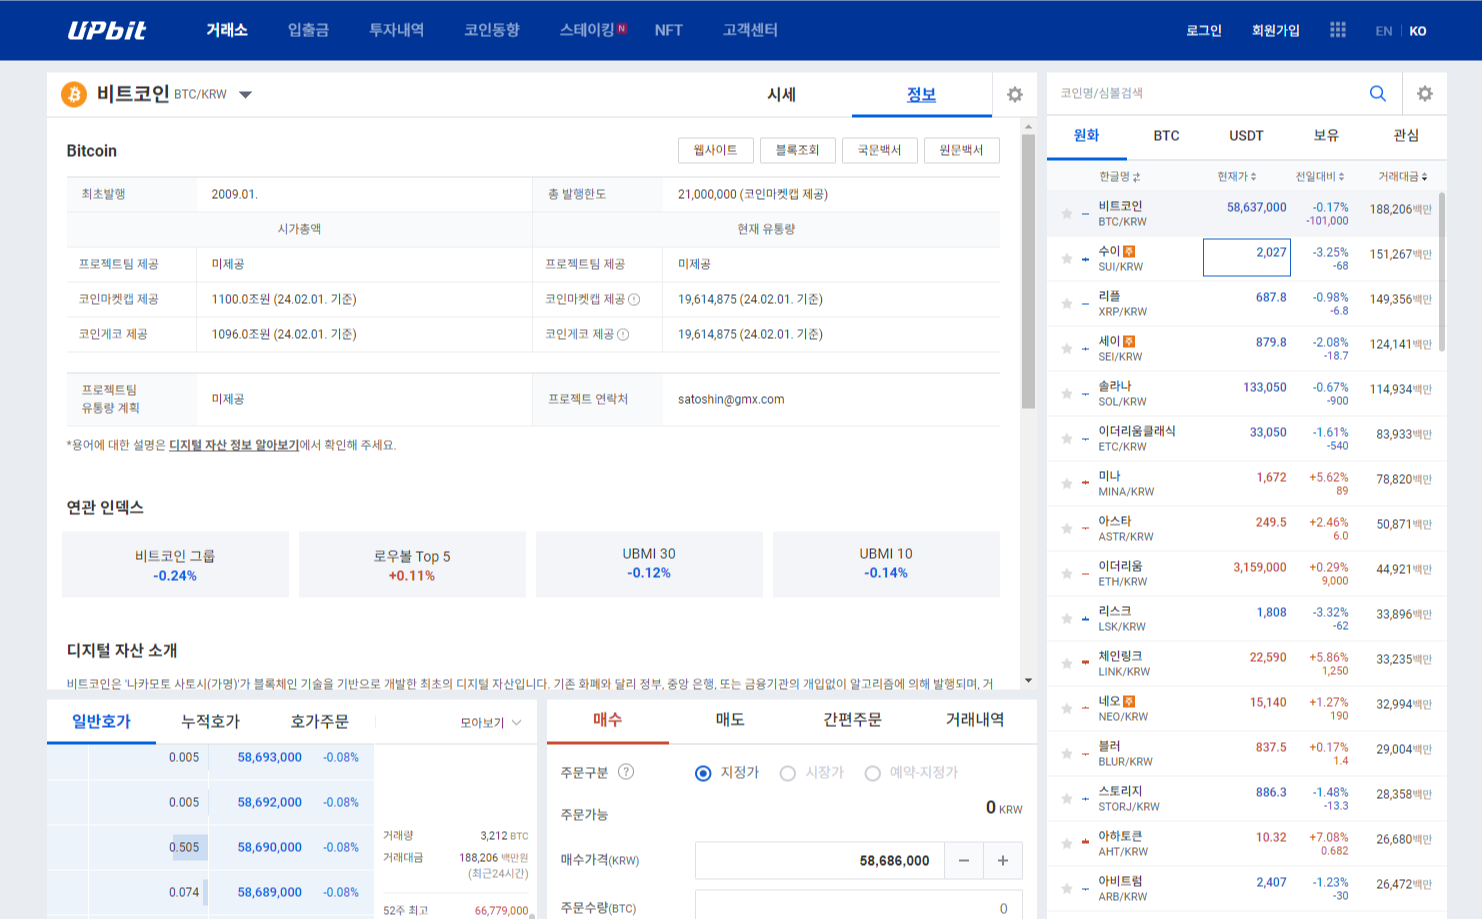Select the 관심 tab
This screenshot has height=919, width=1482.
click(x=1406, y=136)
